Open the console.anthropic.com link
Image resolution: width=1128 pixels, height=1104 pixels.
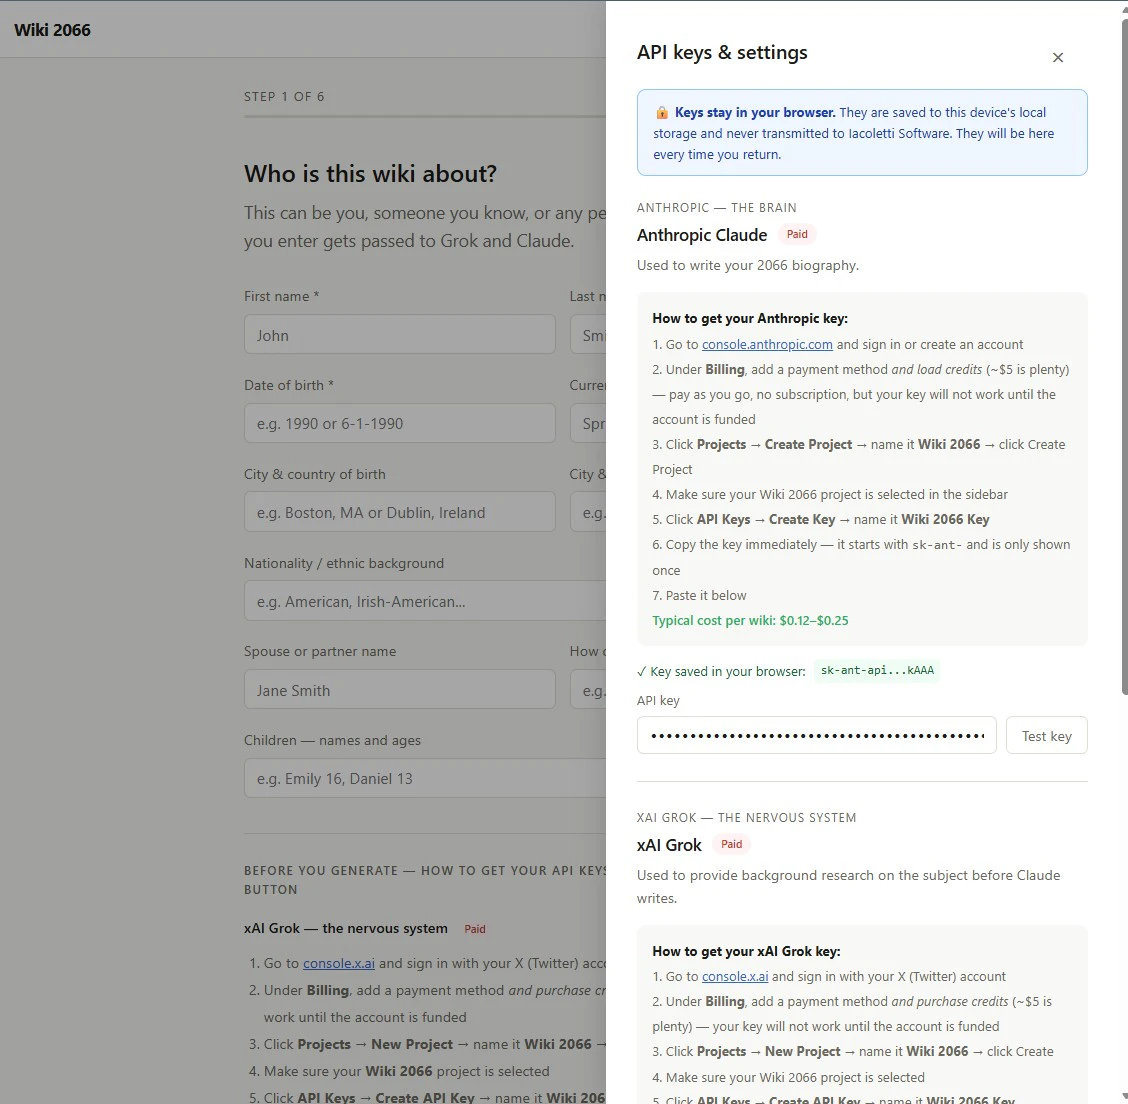coord(767,345)
